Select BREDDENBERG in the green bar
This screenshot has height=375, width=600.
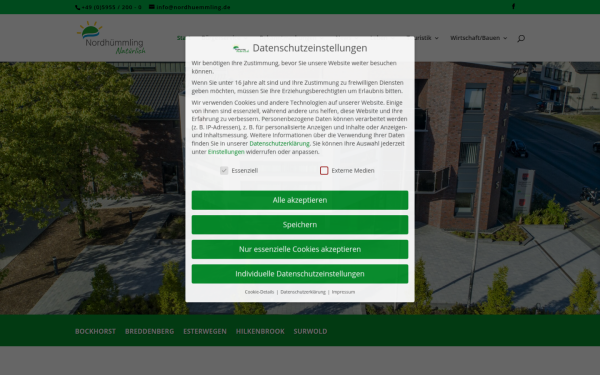tap(149, 331)
